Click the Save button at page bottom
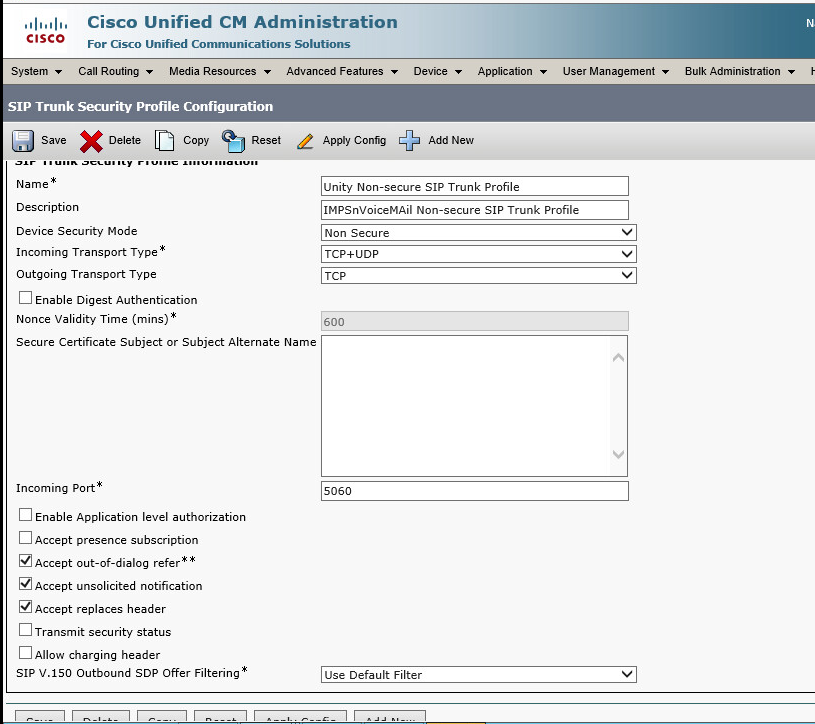The image size is (815, 724). tap(38, 717)
